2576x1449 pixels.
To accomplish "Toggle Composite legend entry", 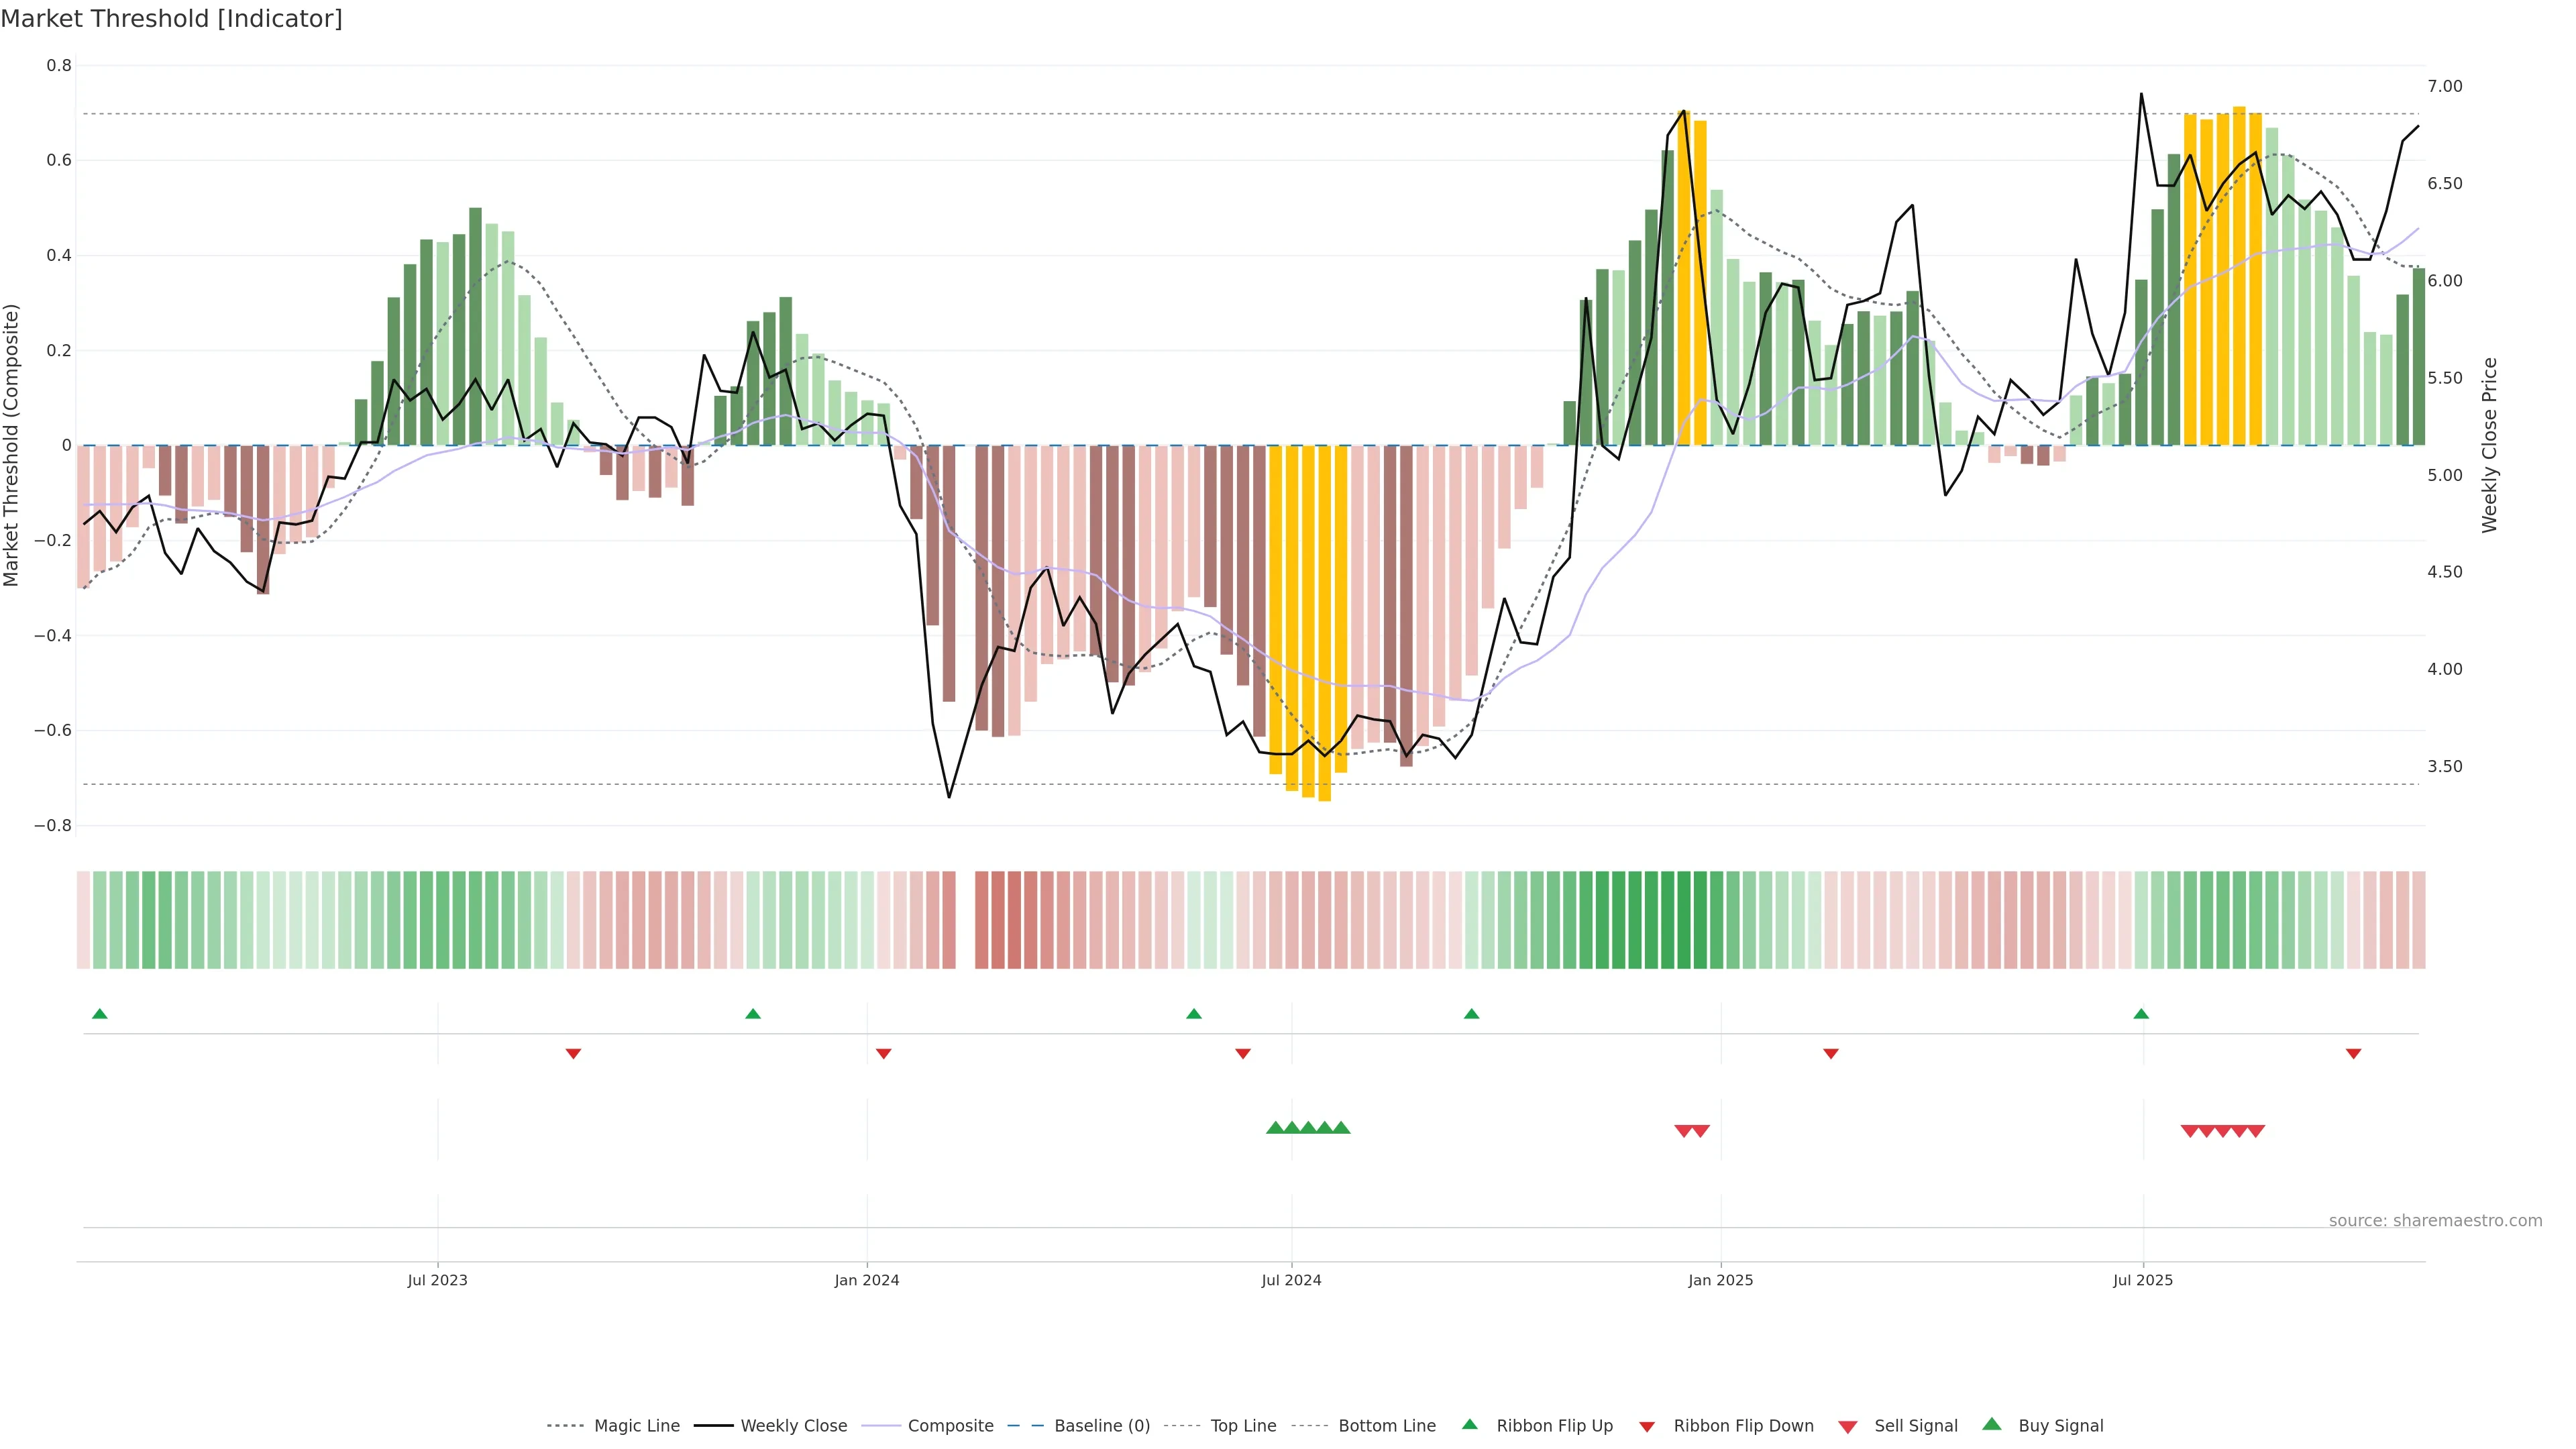I will point(950,1426).
